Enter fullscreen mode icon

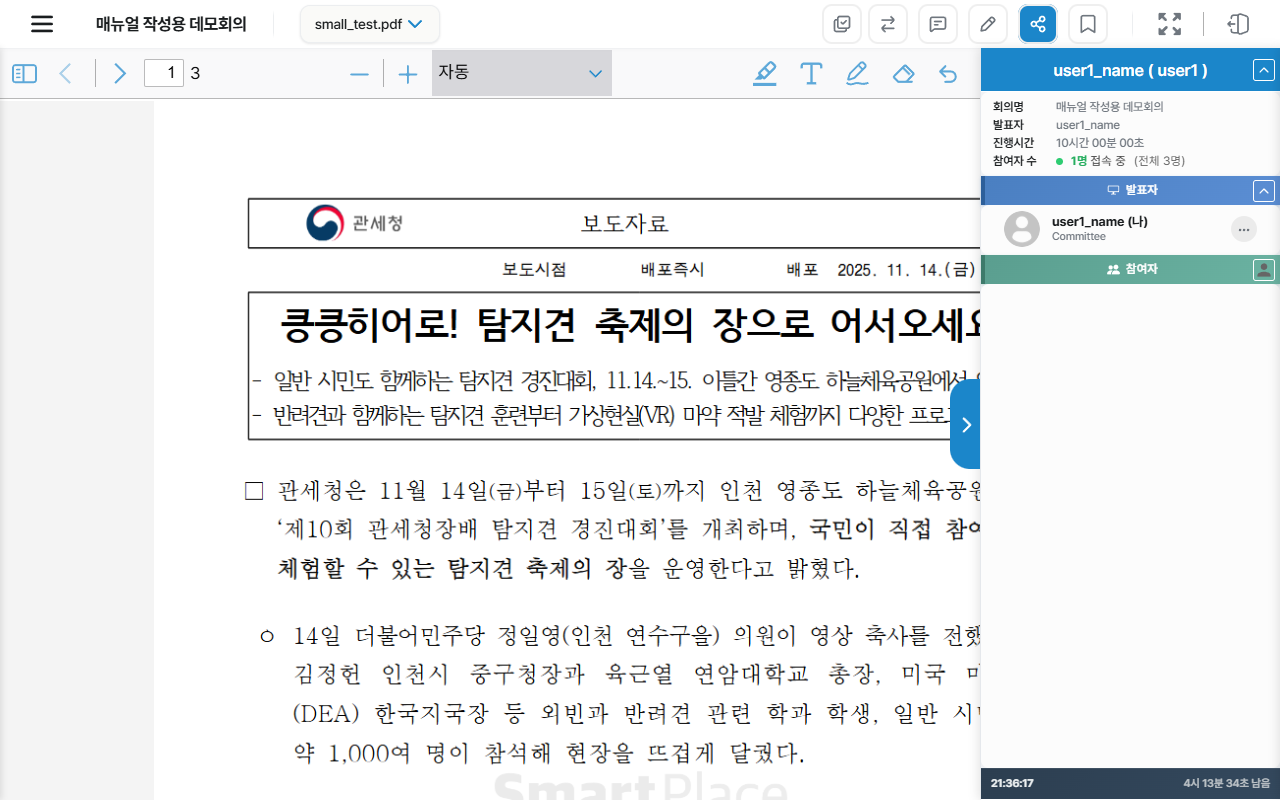coord(1169,24)
